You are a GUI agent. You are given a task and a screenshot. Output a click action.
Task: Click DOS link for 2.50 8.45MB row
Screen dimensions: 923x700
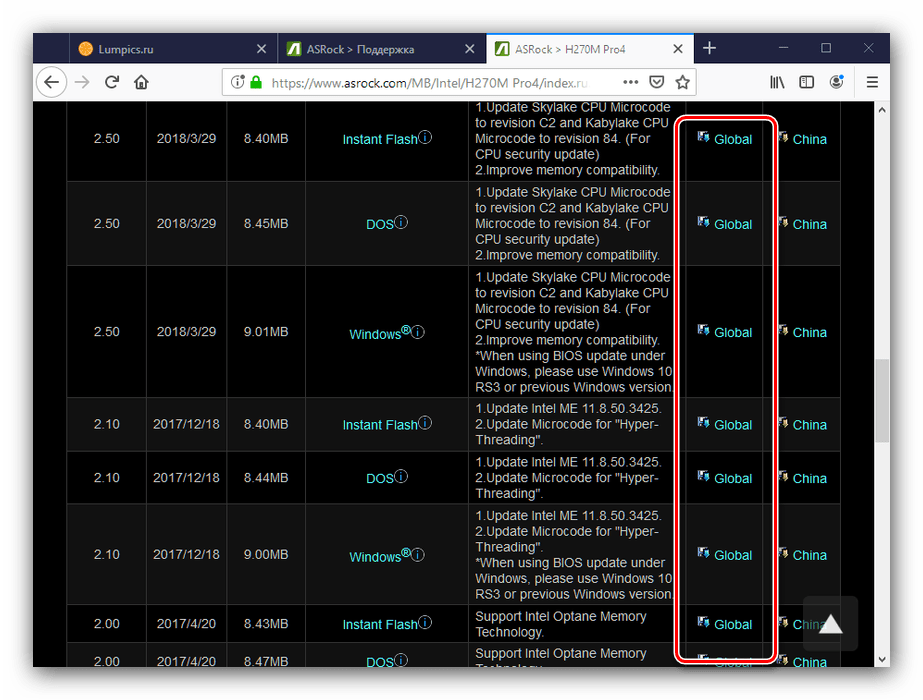[380, 224]
